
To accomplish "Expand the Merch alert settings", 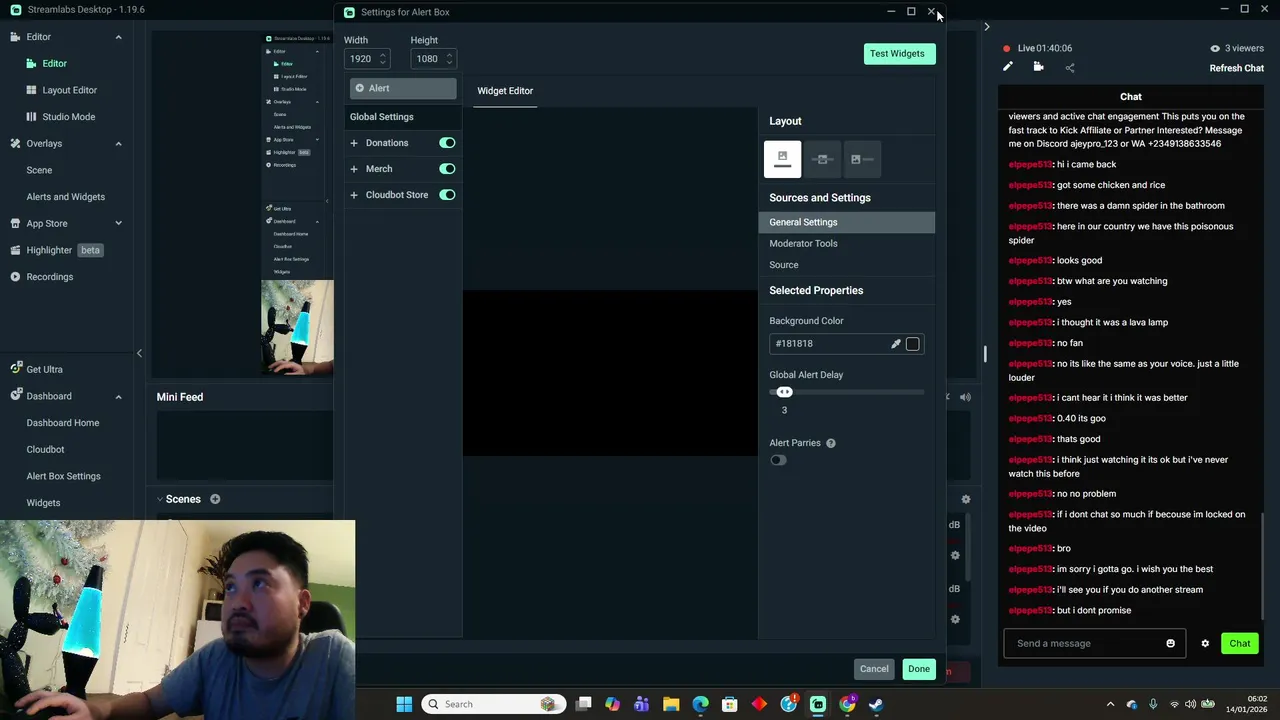I will click(x=354, y=169).
